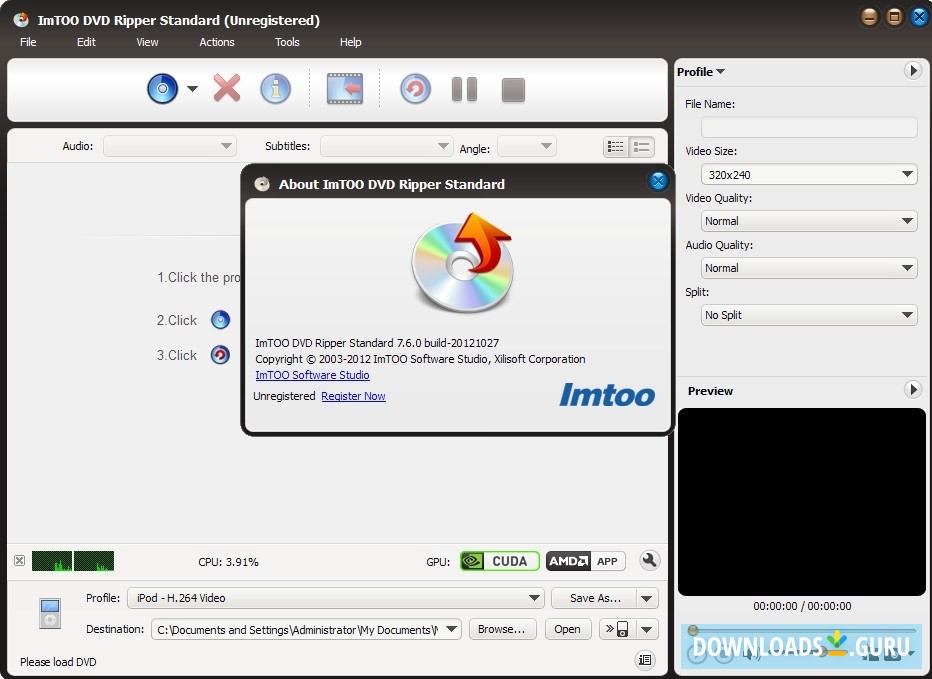932x679 pixels.
Task: Click the red X Remove icon
Action: 227,89
